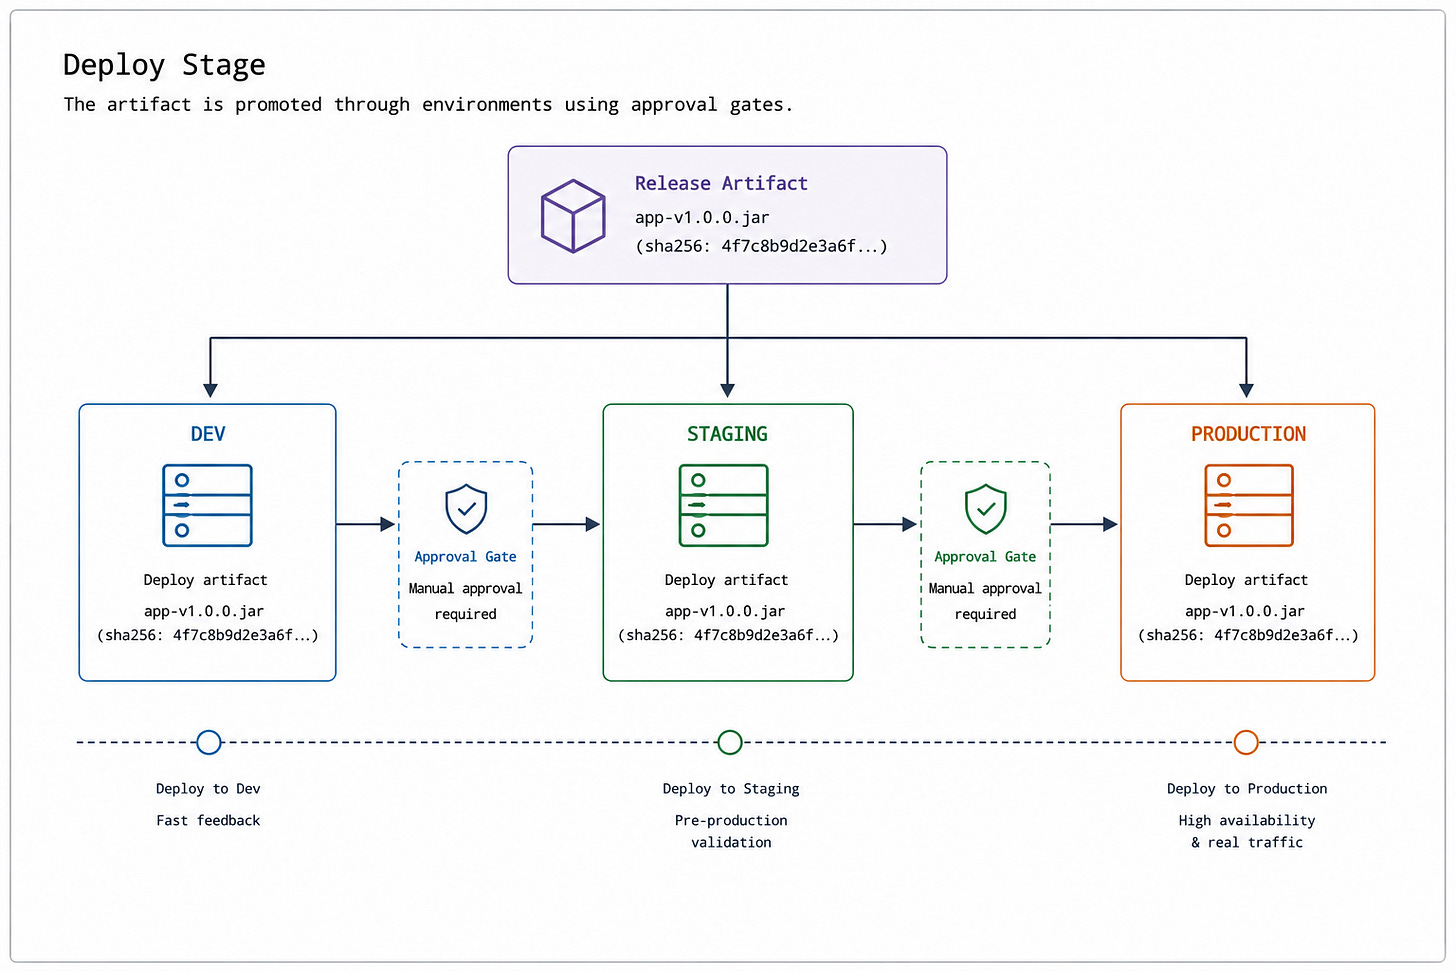This screenshot has width=1456, height=971.
Task: Click the green STAGING server icon
Action: click(723, 505)
